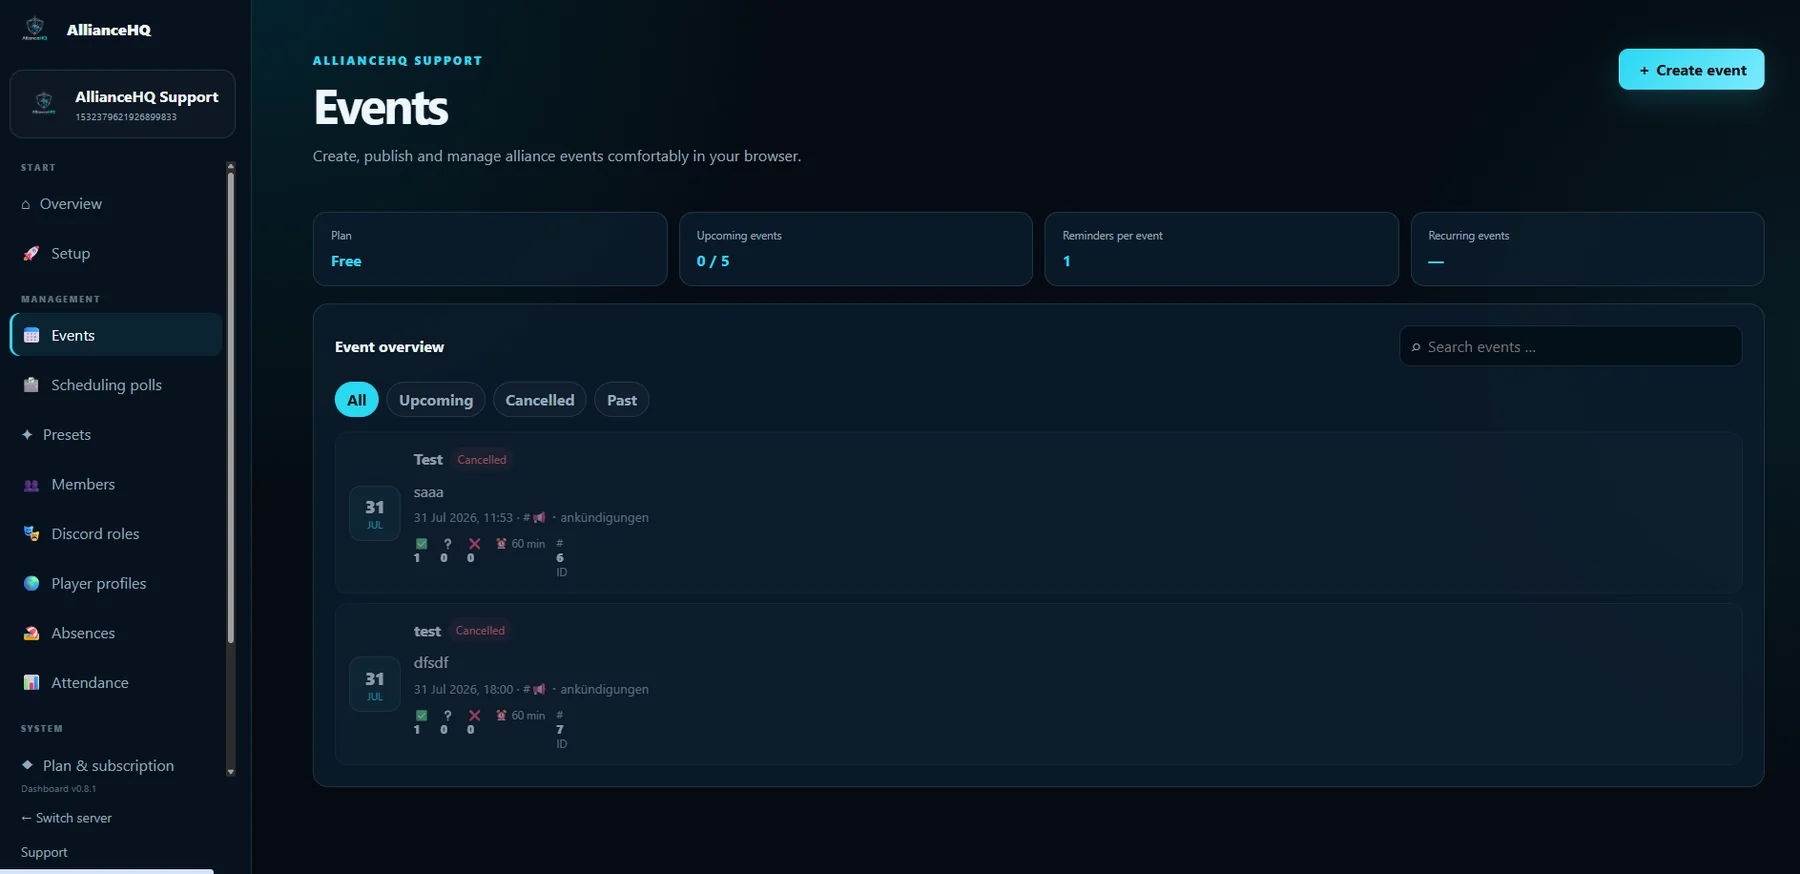The image size is (1800, 874).
Task: Click the event ID 7 label
Action: pos(561,730)
